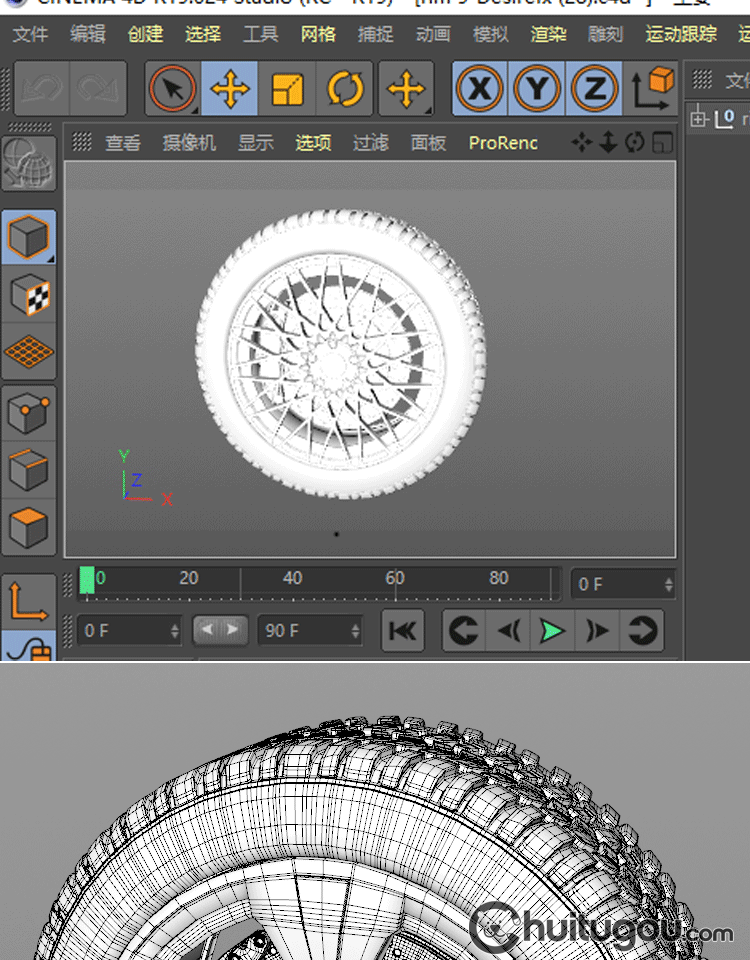
Task: Select the Move tool in toolbar
Action: 230,90
